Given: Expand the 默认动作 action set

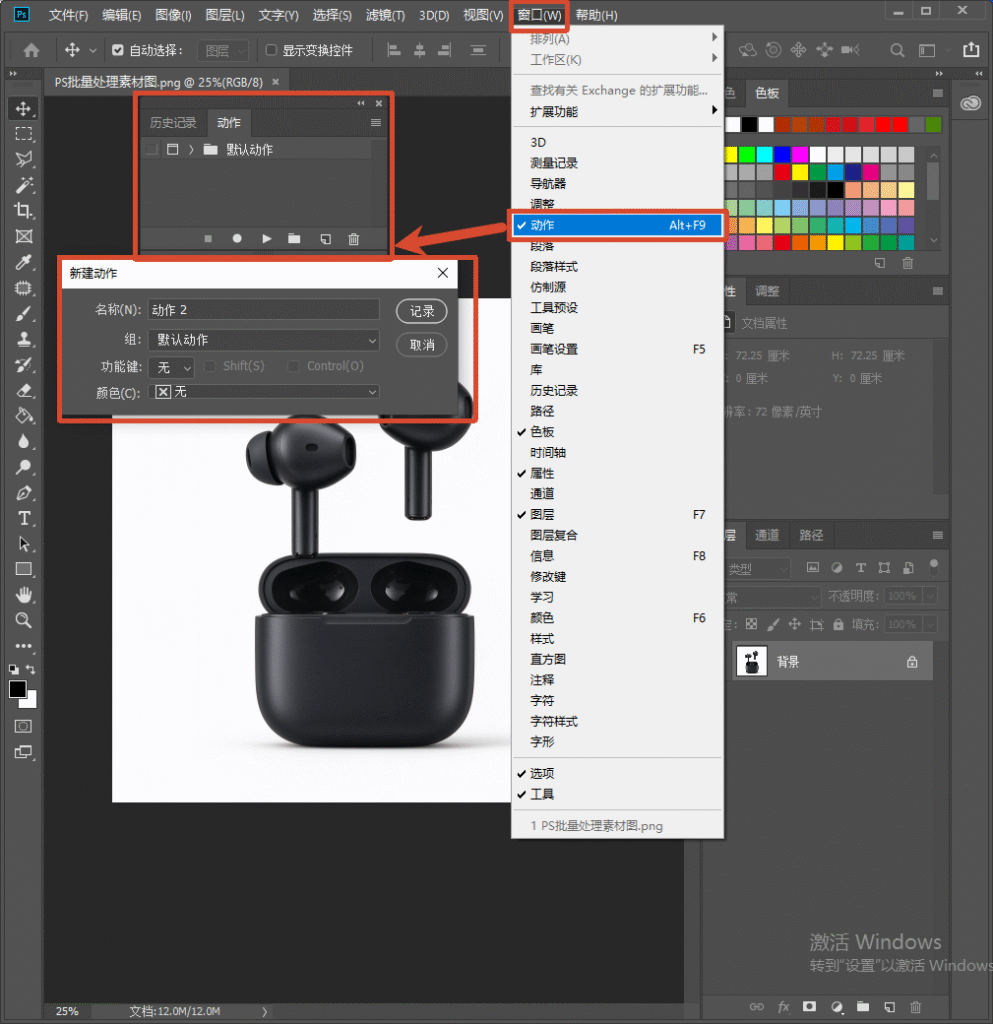Looking at the screenshot, I should tap(191, 150).
